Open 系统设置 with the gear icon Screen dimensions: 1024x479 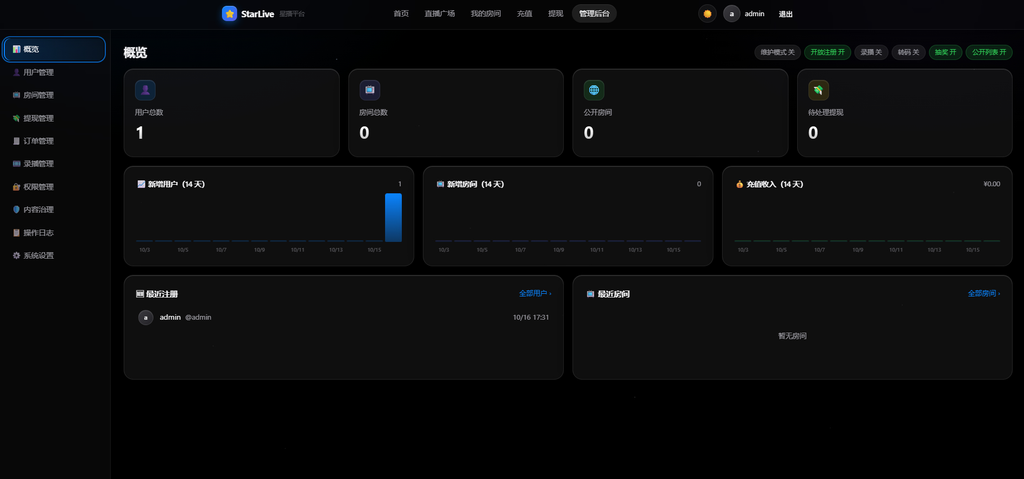click(54, 256)
